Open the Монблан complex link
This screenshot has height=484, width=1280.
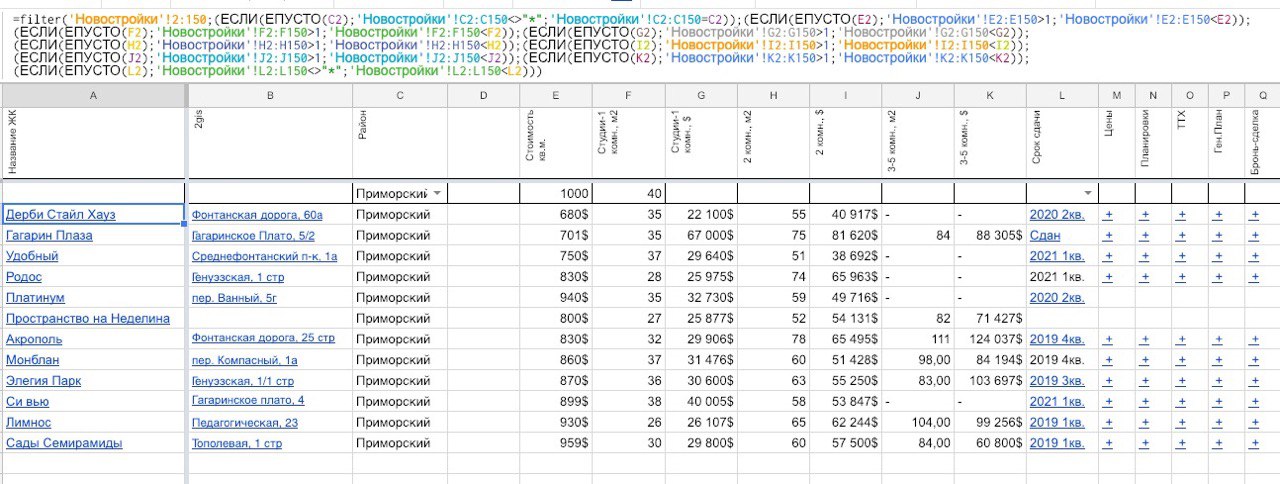pos(31,360)
